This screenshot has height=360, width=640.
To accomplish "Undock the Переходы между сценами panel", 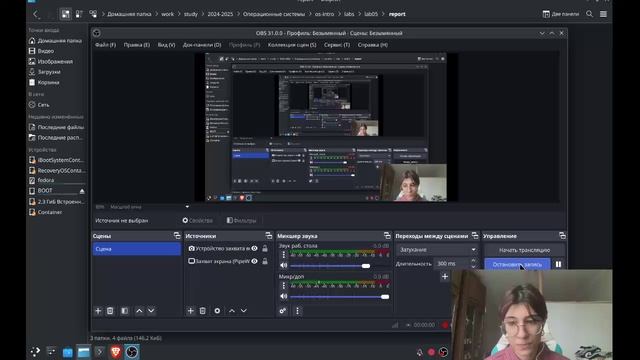I will point(475,236).
